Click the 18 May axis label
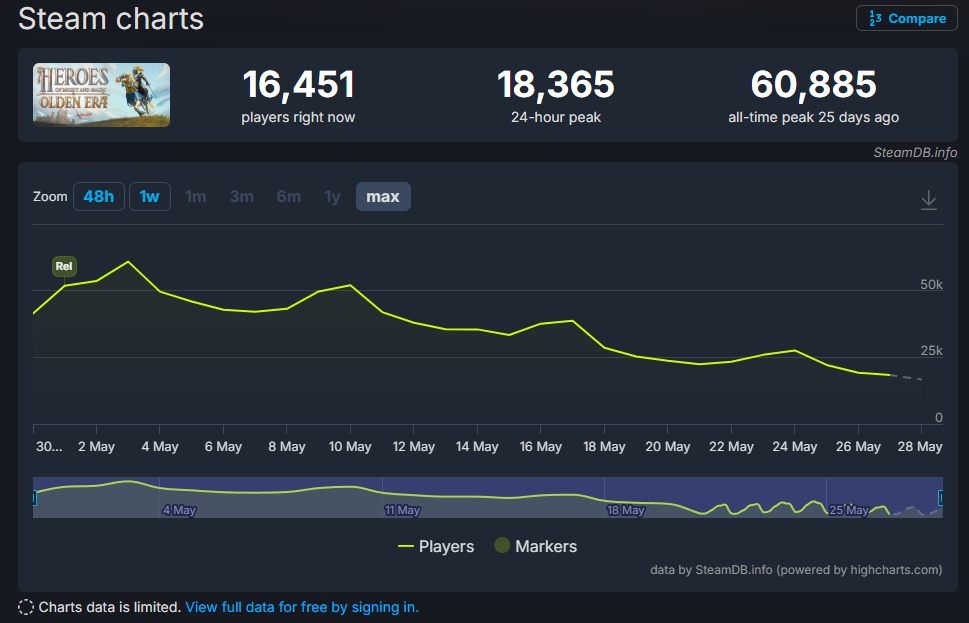 [x=604, y=446]
